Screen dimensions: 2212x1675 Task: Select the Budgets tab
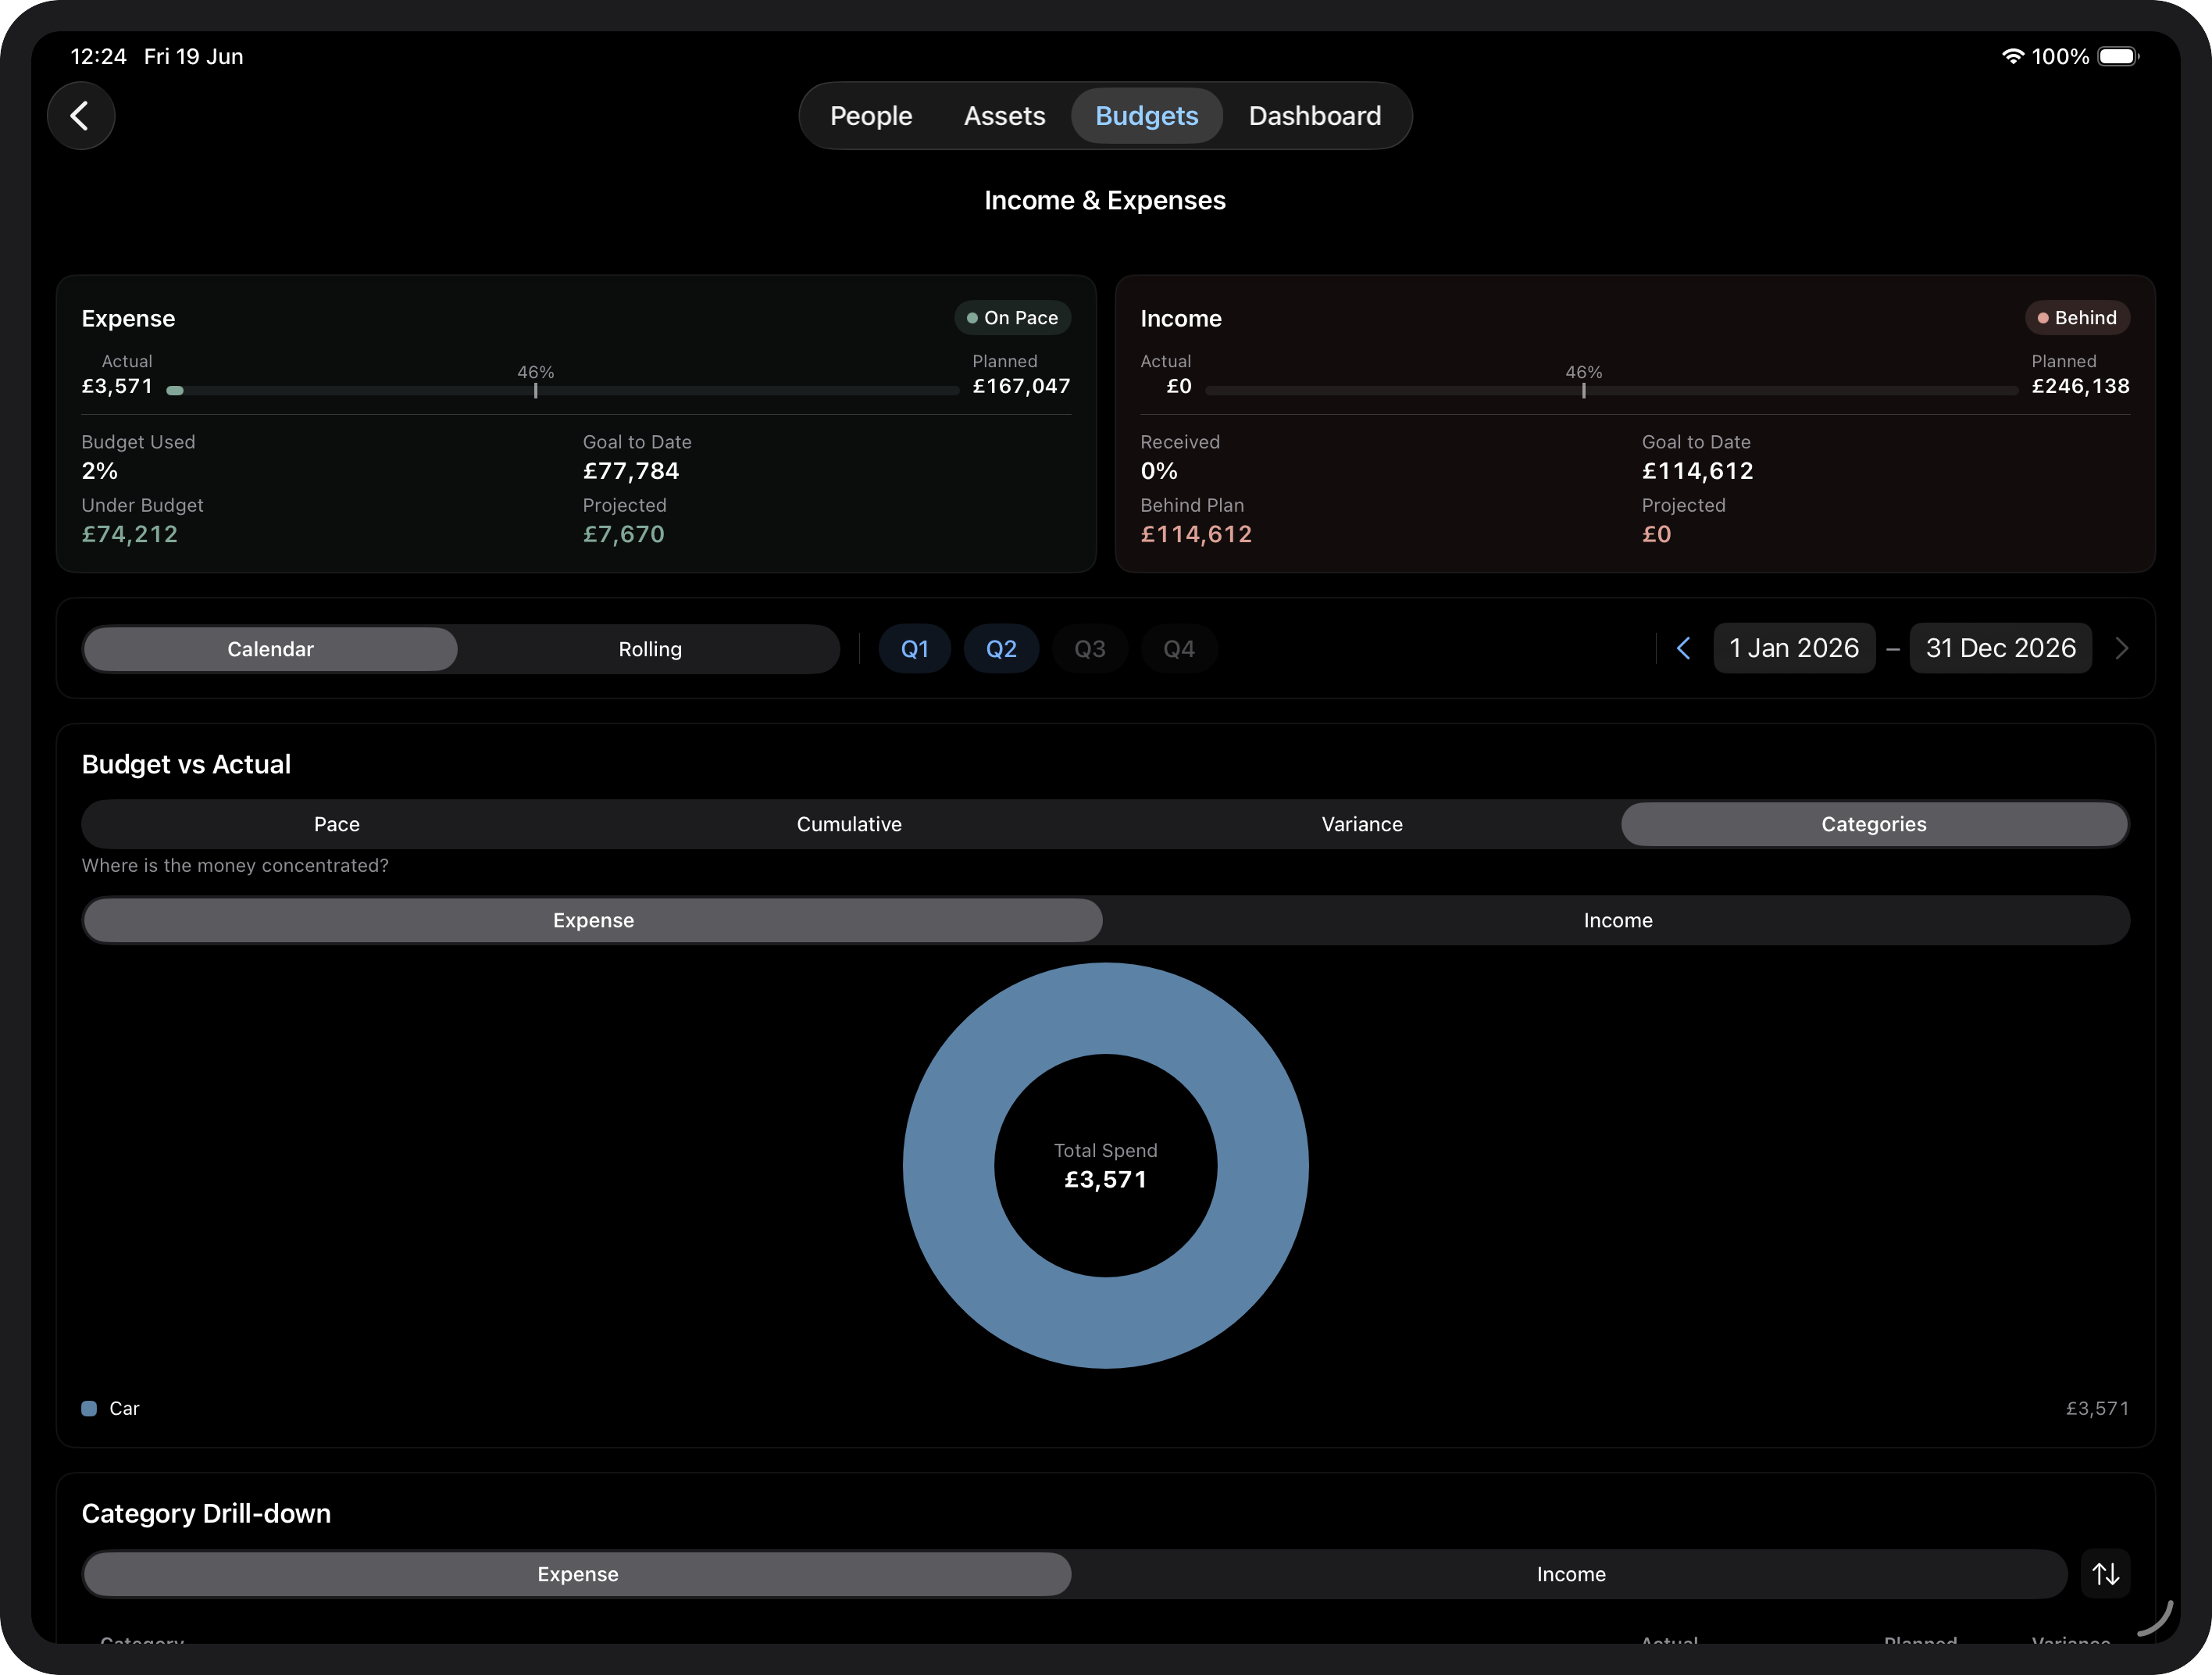(1147, 116)
